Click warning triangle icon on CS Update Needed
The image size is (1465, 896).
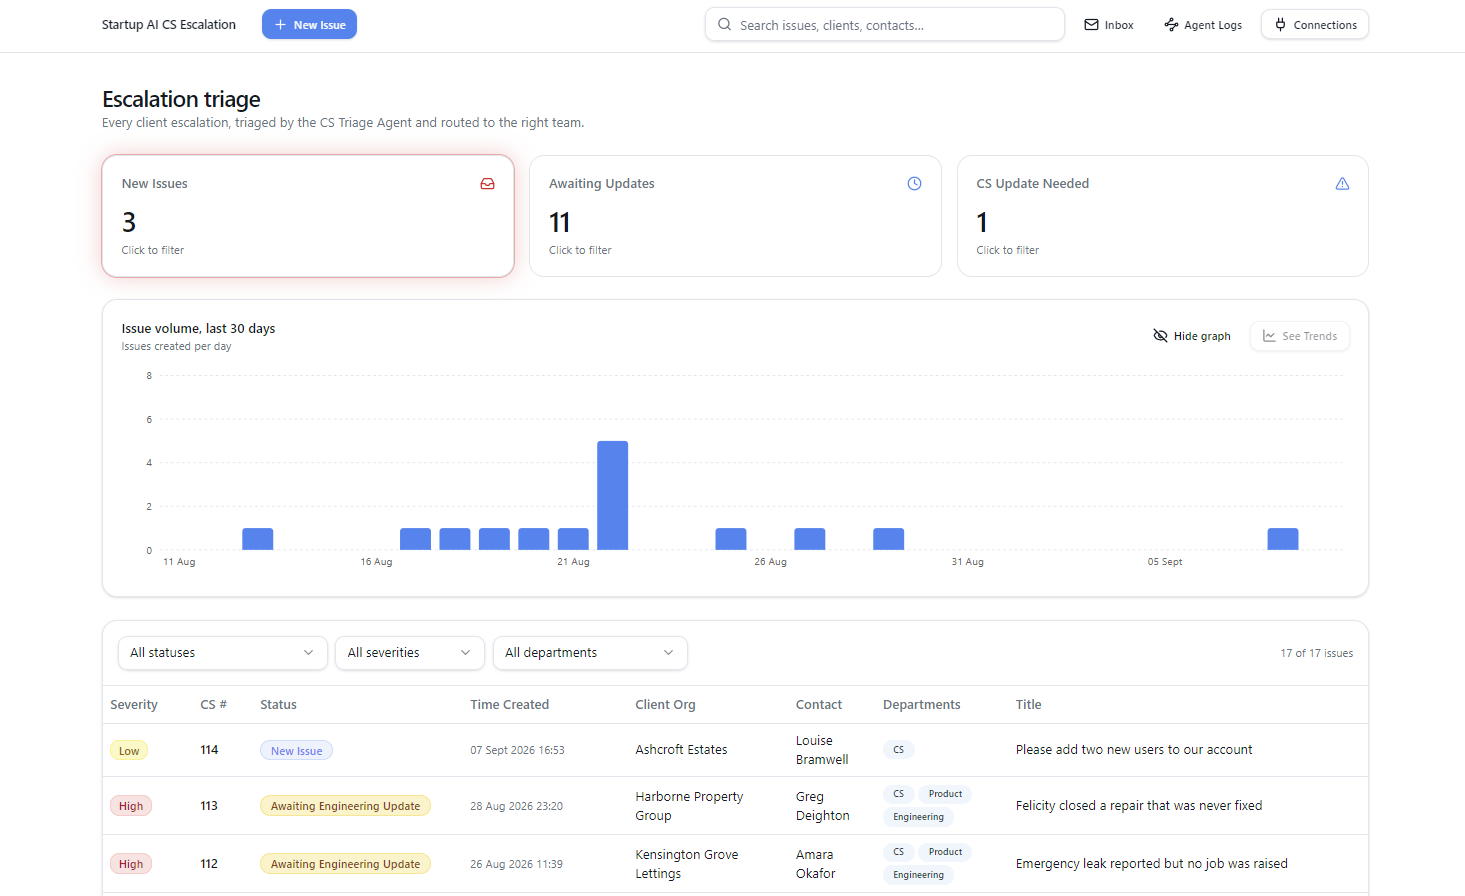(1342, 184)
